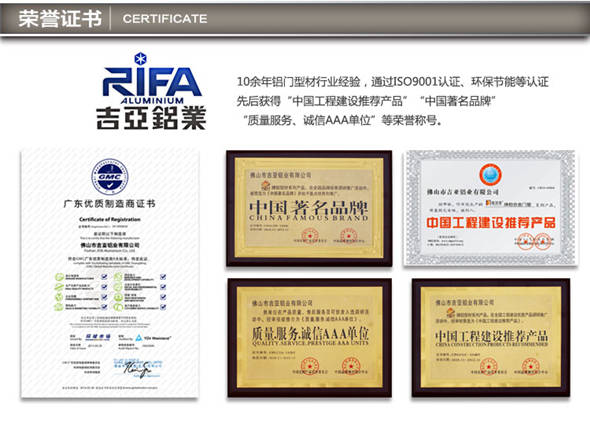Click the orange-blue circular emblem on silver certificate
590x421 pixels.
click(x=490, y=175)
